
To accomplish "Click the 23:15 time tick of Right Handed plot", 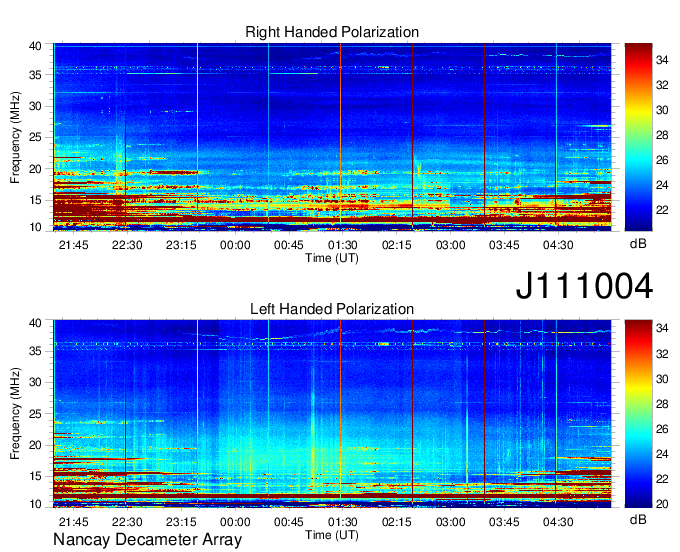I will click(x=181, y=245).
